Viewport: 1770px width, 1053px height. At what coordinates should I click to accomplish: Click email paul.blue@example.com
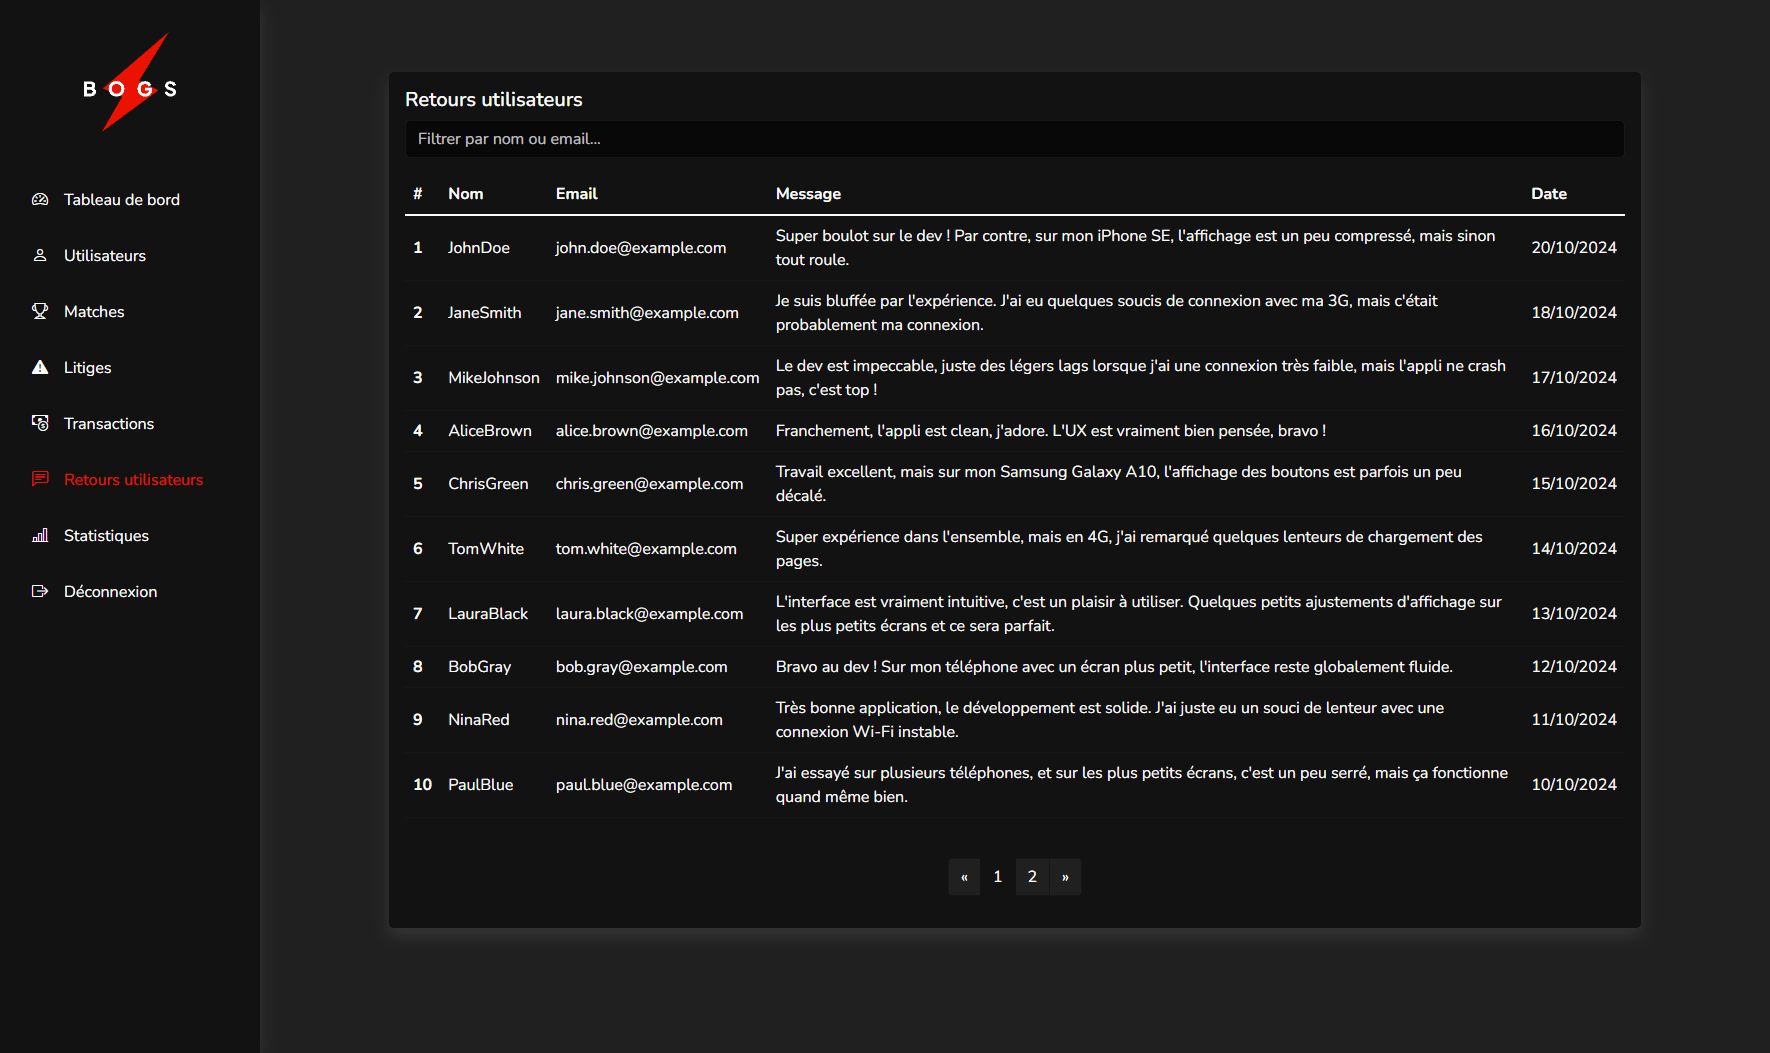(644, 785)
